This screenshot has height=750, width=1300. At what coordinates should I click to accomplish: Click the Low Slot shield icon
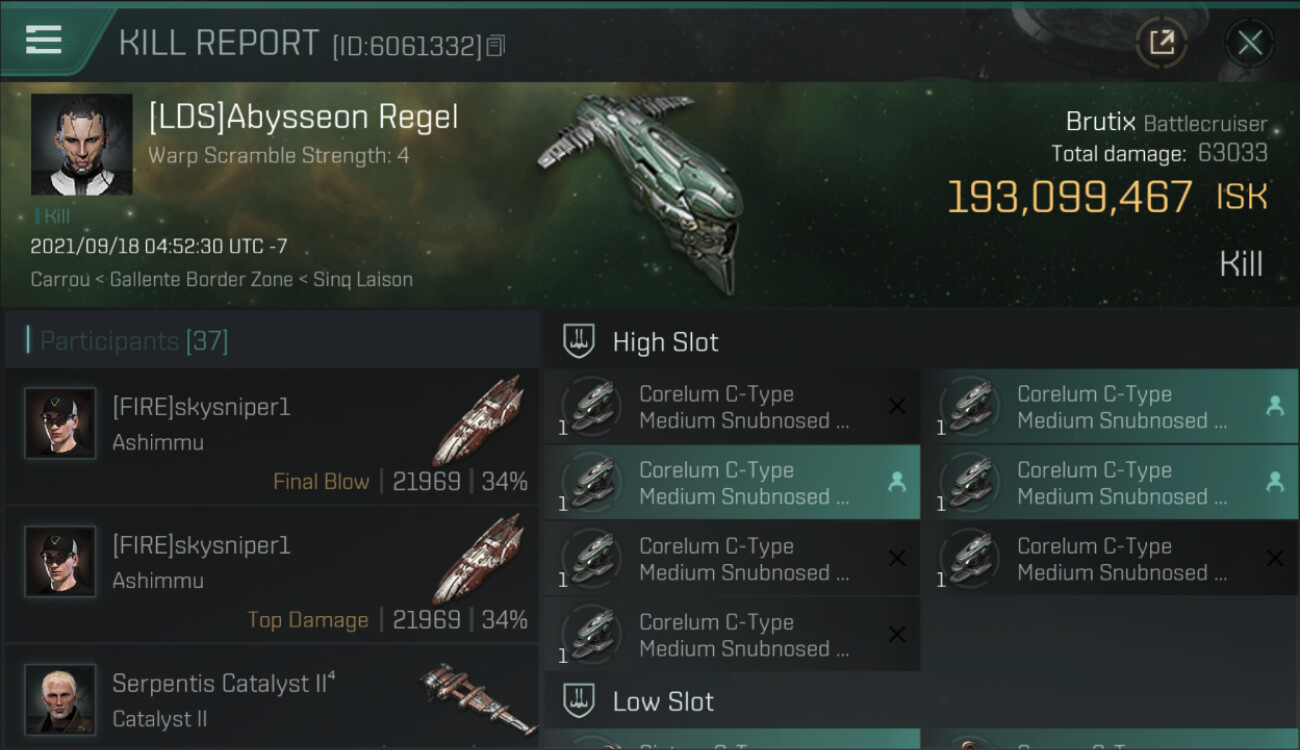[579, 700]
